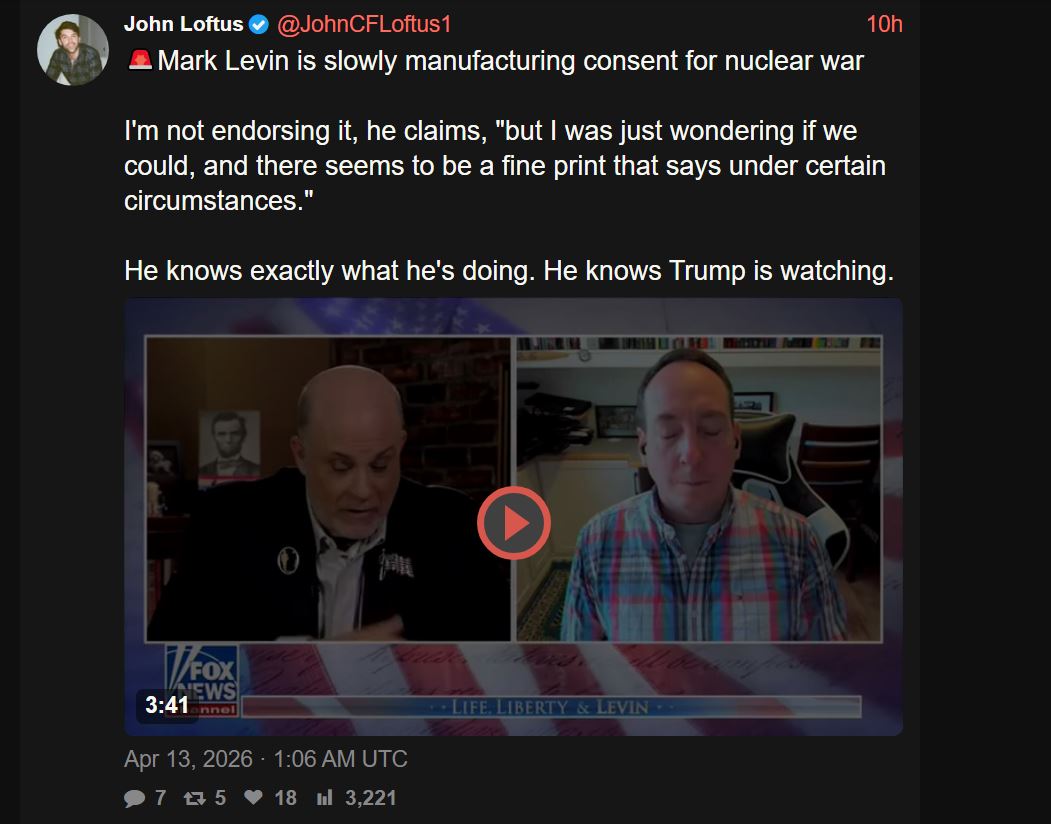Open John Loftus profile avatar

[x=72, y=50]
